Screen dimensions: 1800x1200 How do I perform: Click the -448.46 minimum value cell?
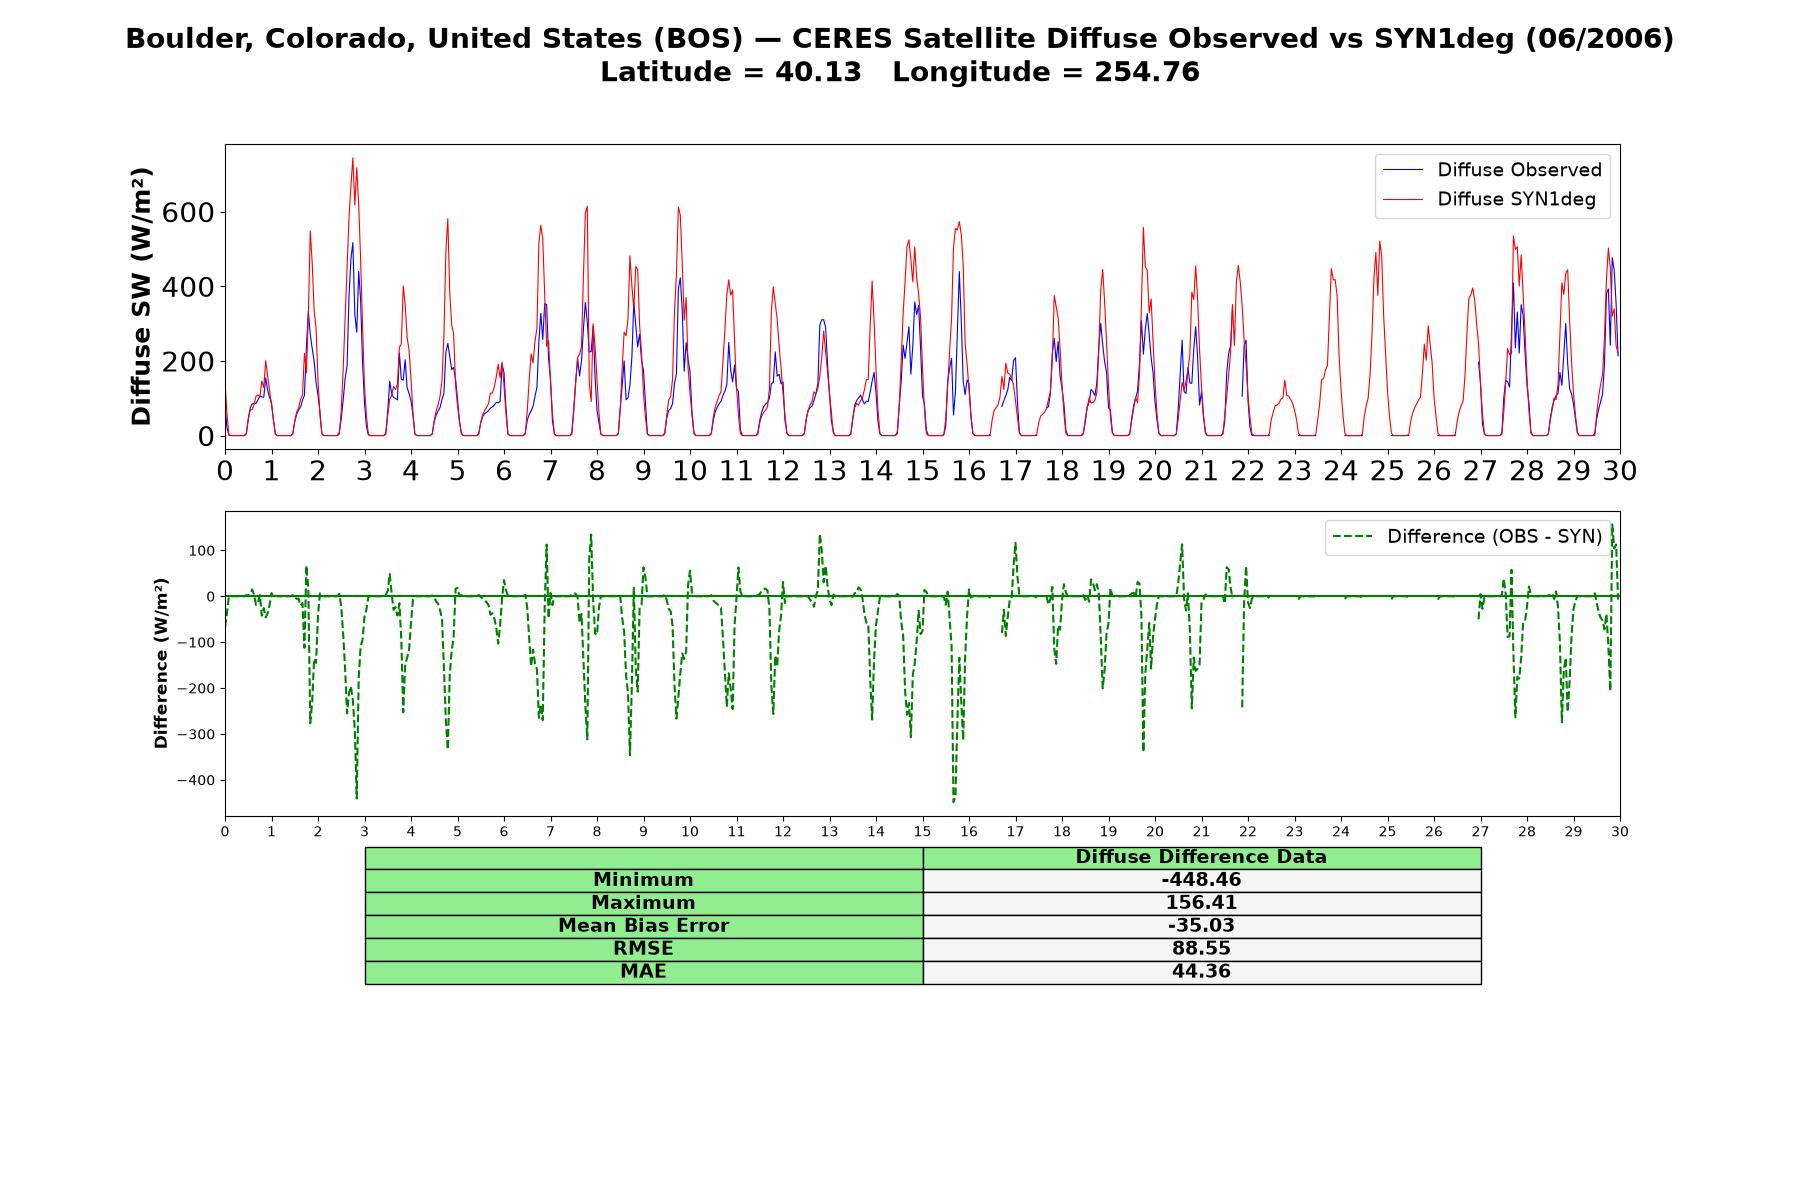click(x=1201, y=880)
